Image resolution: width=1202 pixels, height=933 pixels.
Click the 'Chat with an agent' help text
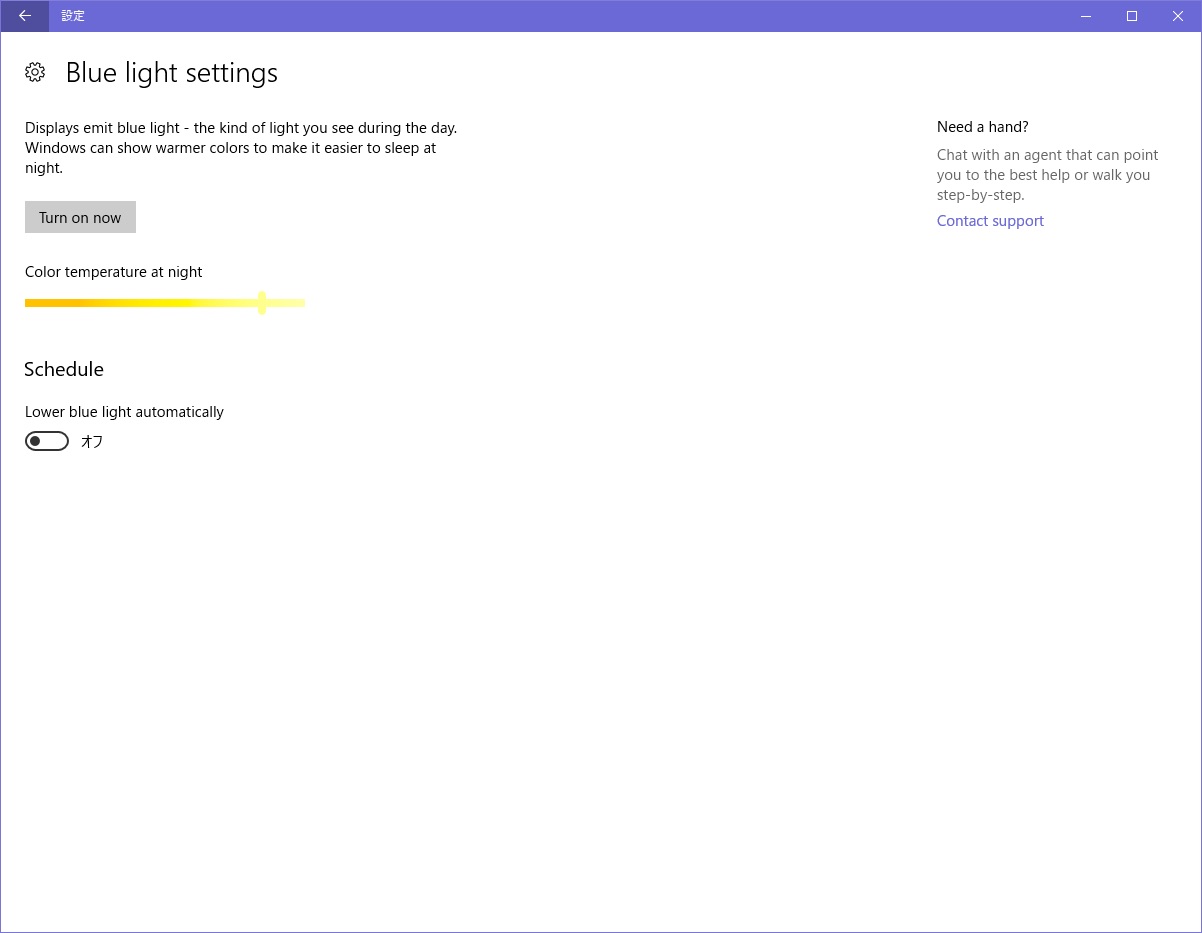tap(1048, 175)
